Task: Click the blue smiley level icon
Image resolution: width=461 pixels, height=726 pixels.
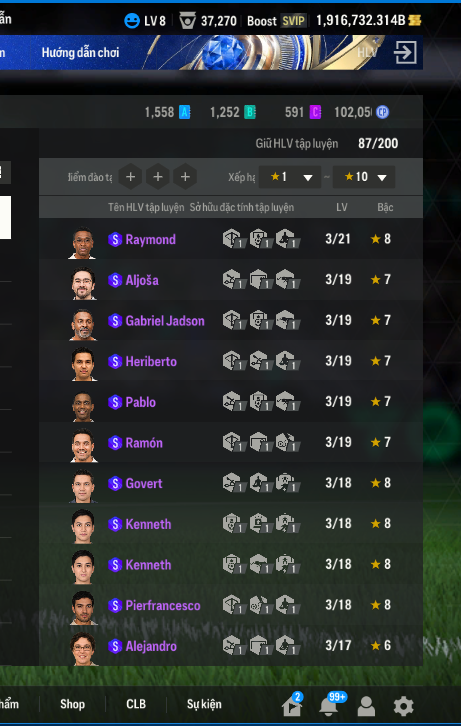Action: click(132, 20)
